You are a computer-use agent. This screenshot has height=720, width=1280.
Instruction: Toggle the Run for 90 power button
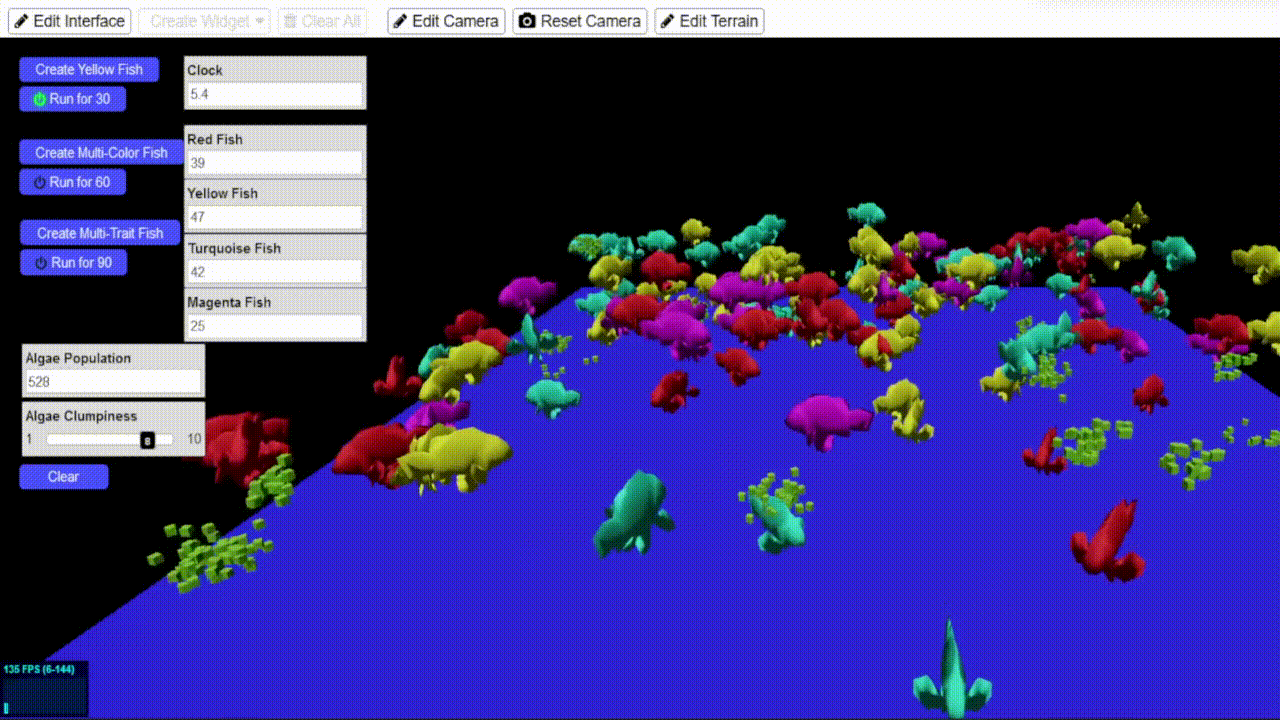[73, 263]
